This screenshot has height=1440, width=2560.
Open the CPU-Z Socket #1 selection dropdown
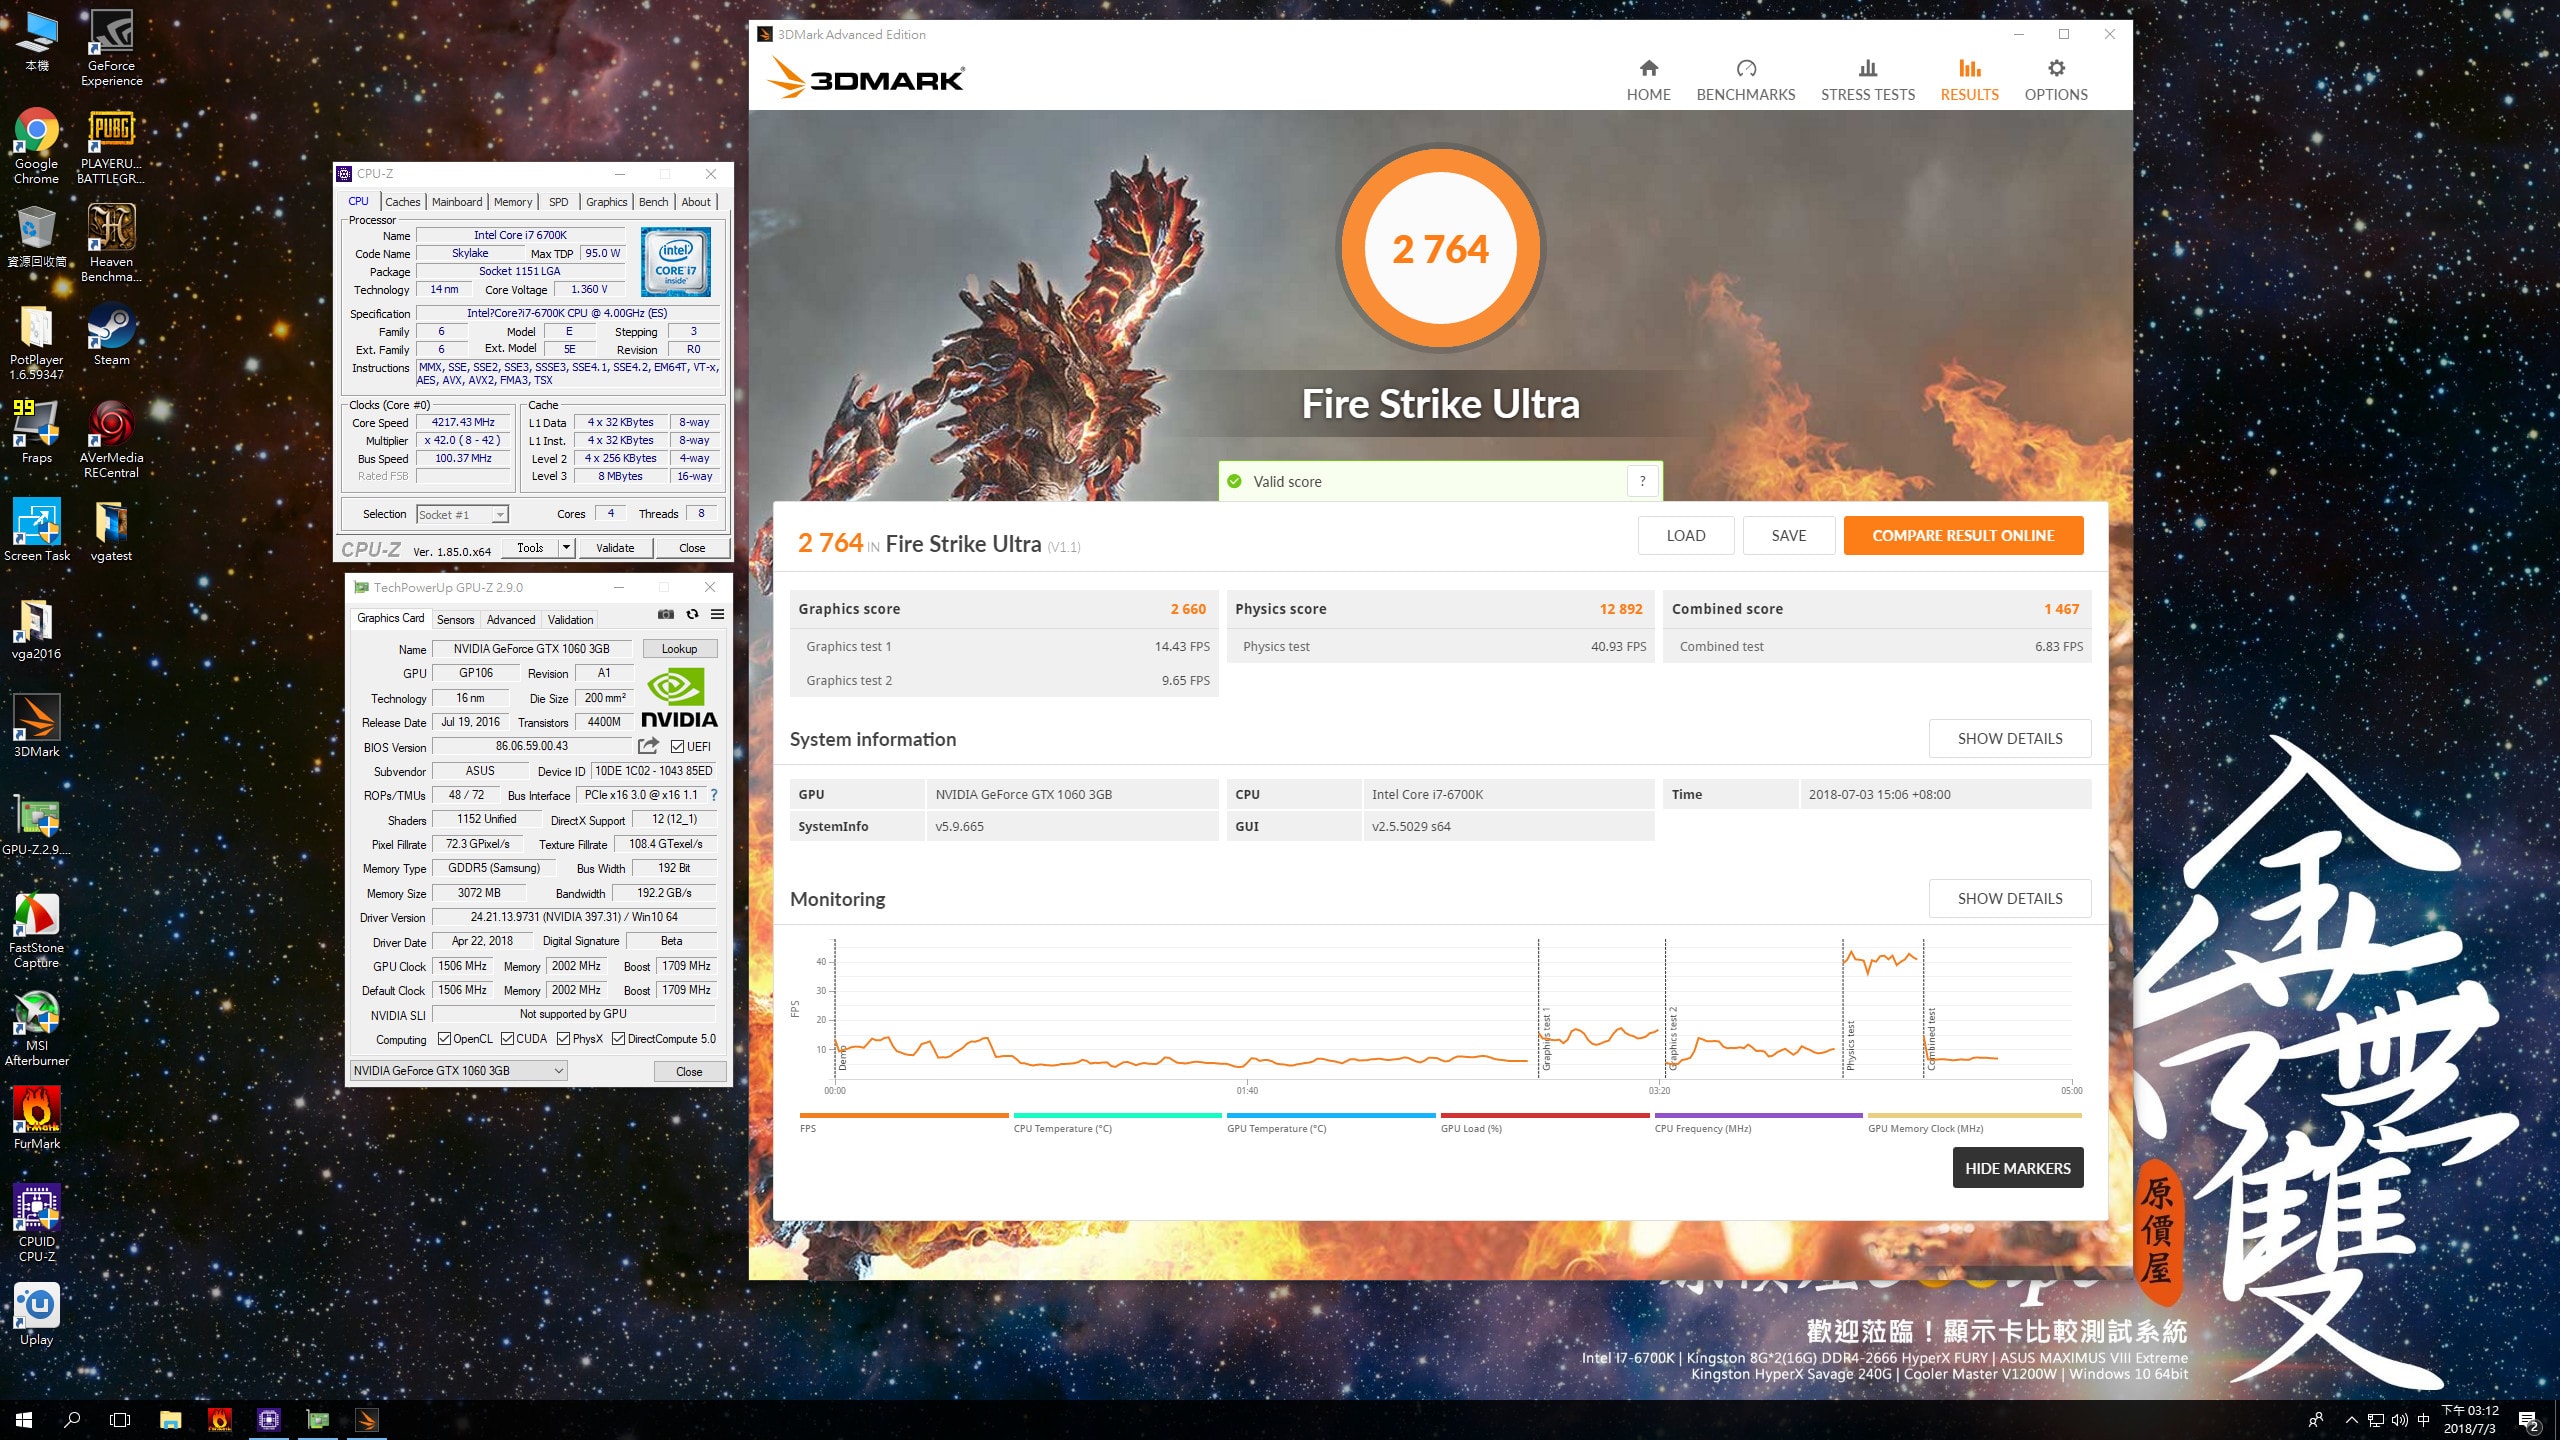tap(500, 515)
